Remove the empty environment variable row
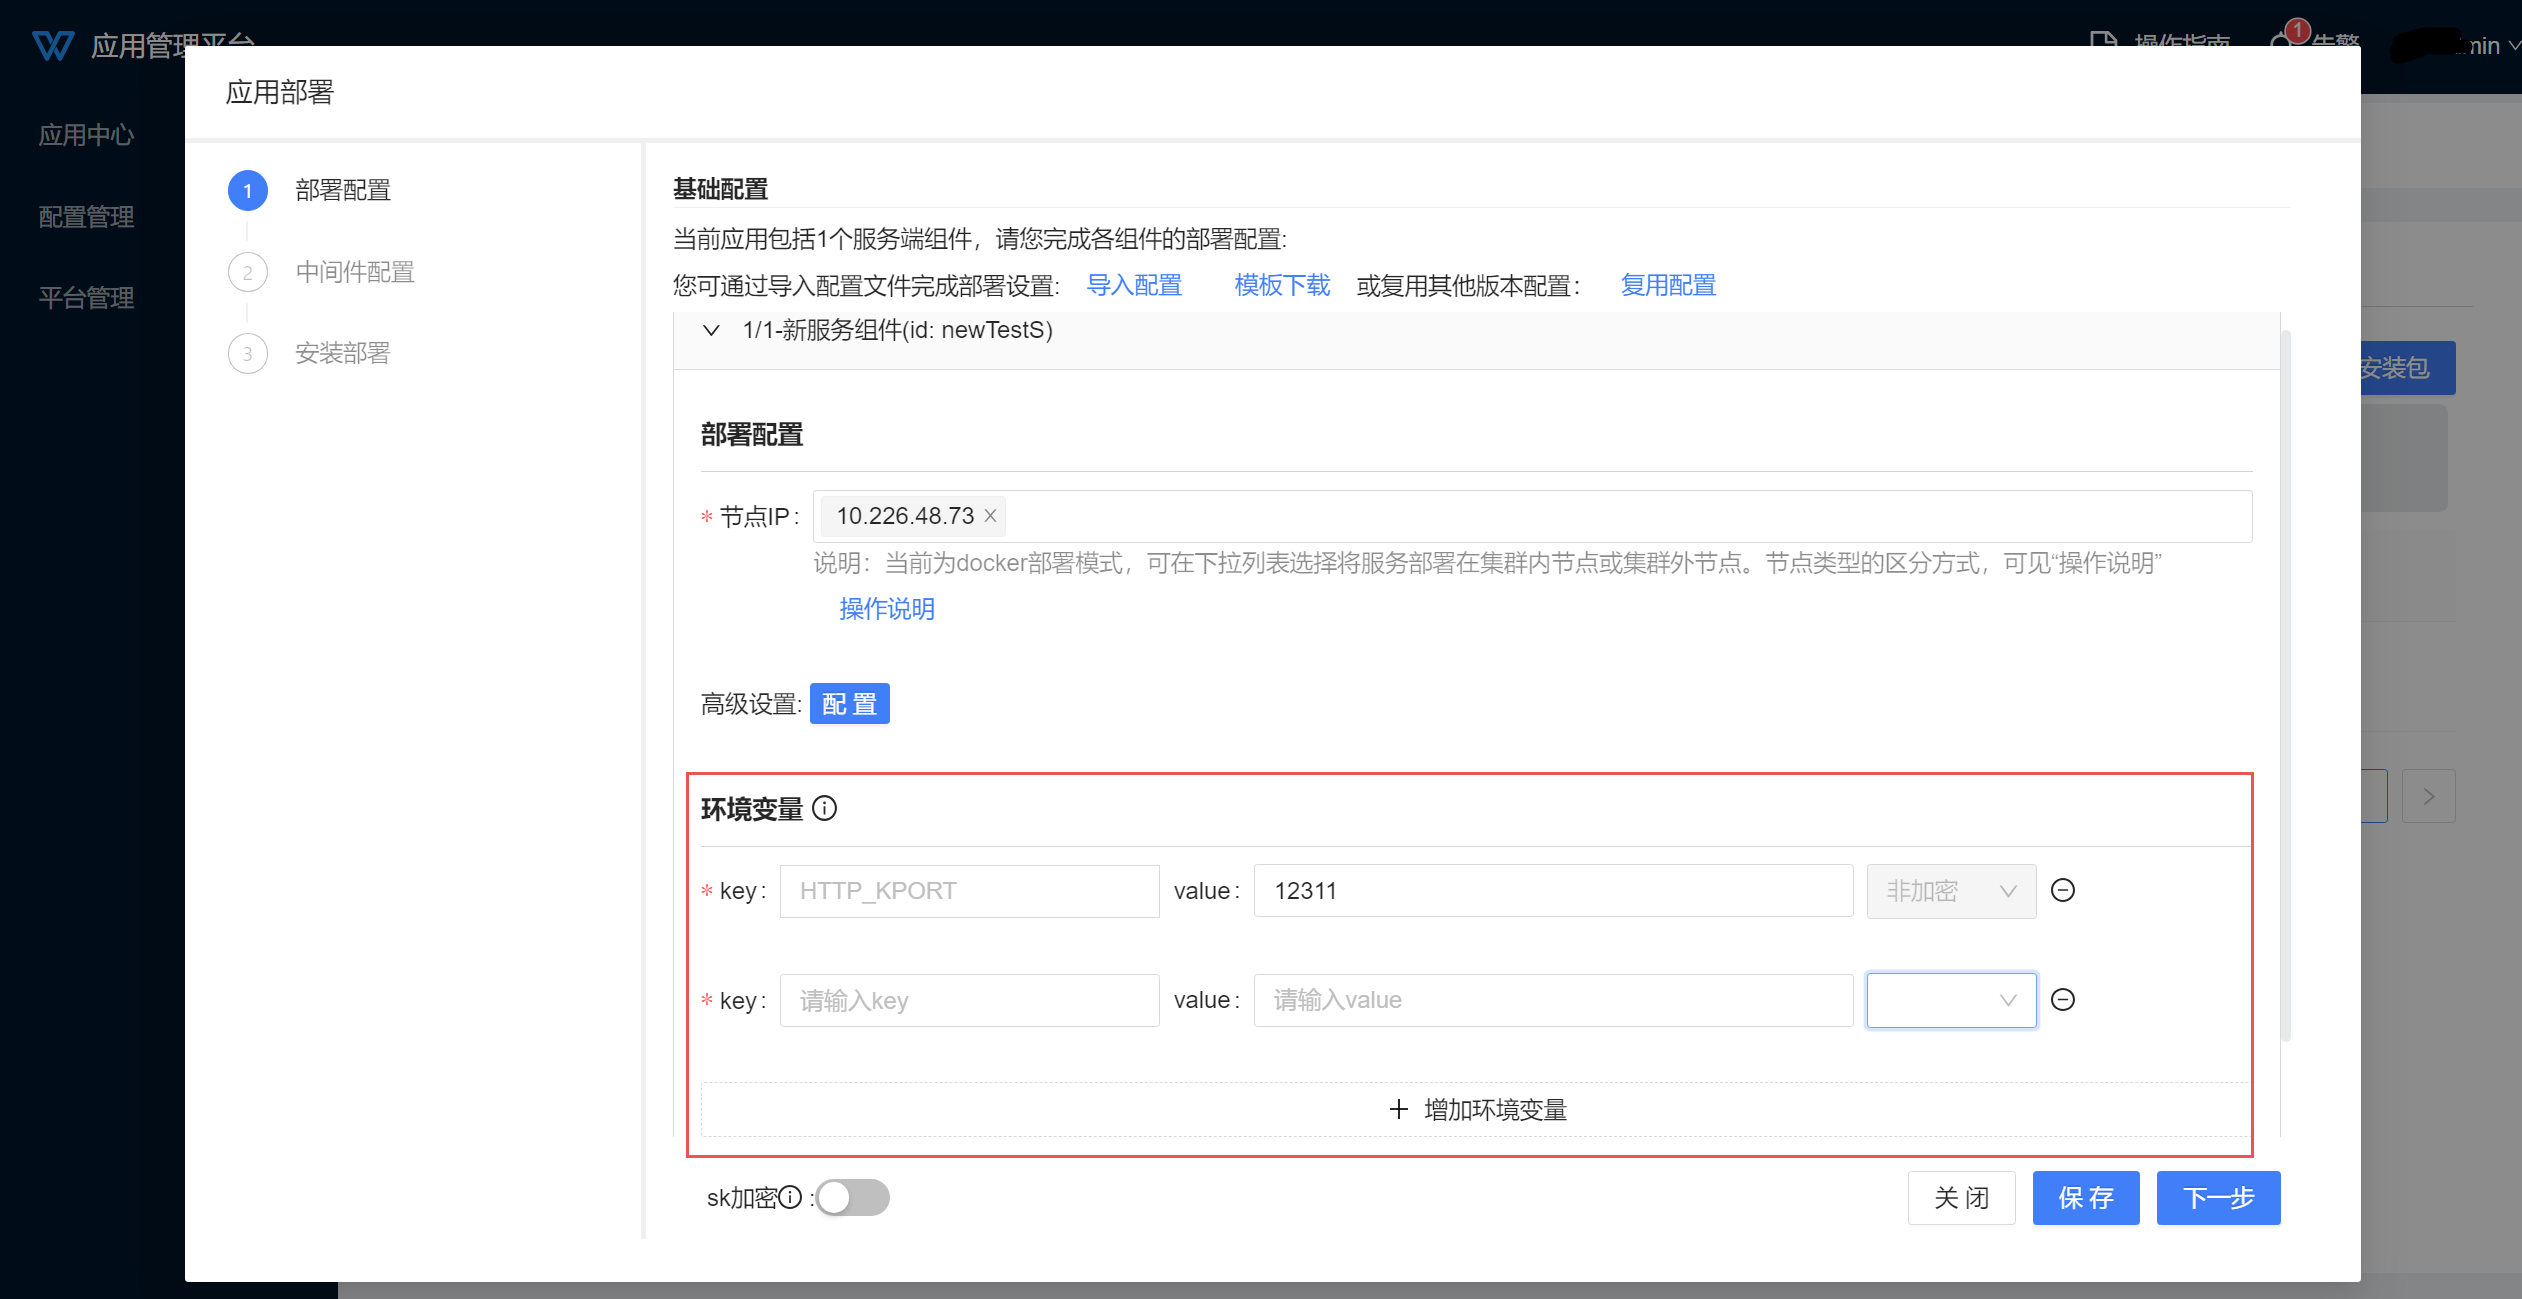 pyautogui.click(x=2062, y=999)
